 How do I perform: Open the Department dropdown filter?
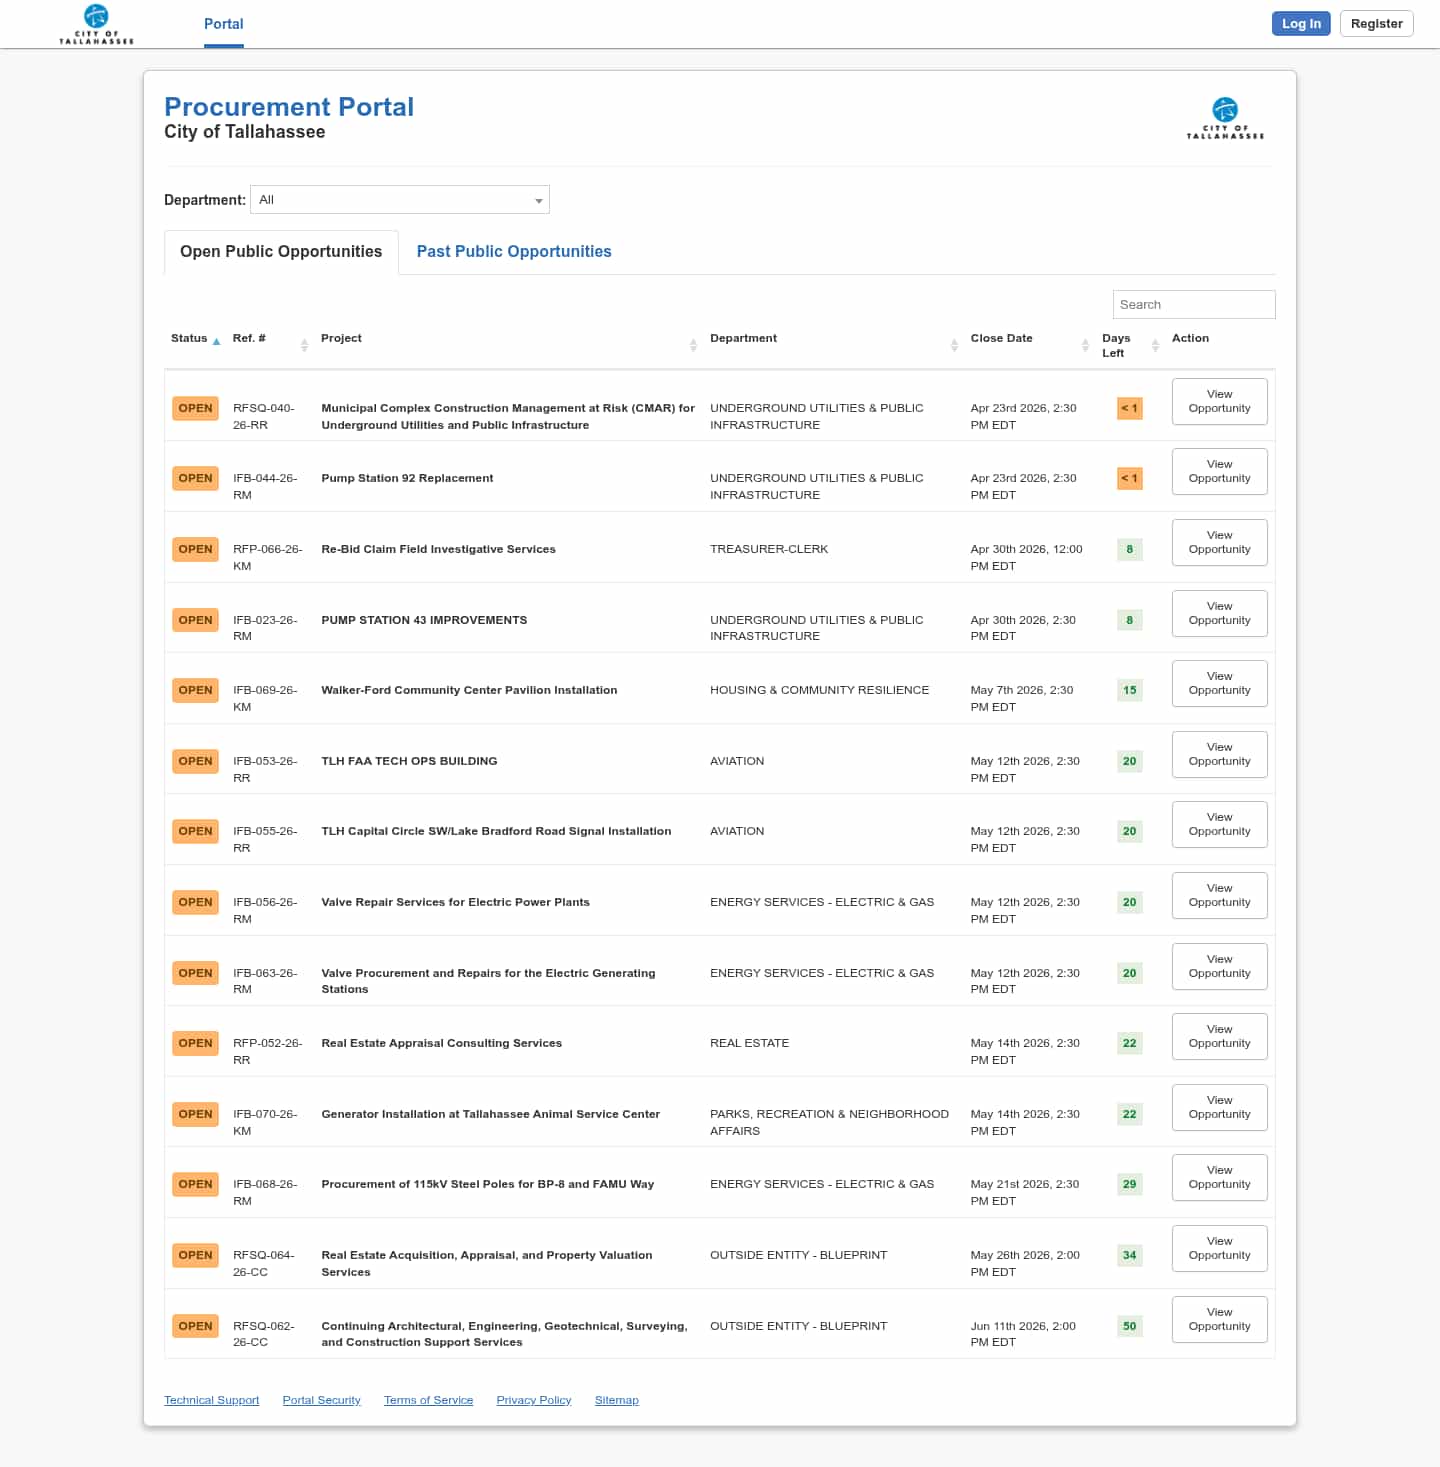[x=400, y=200]
